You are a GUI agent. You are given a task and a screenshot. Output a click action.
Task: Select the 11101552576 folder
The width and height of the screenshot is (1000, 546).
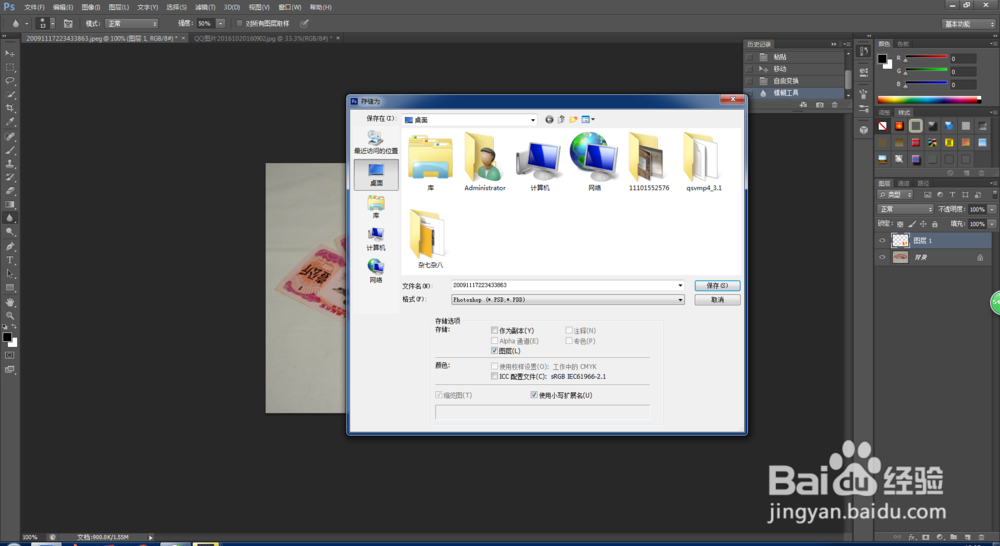649,161
